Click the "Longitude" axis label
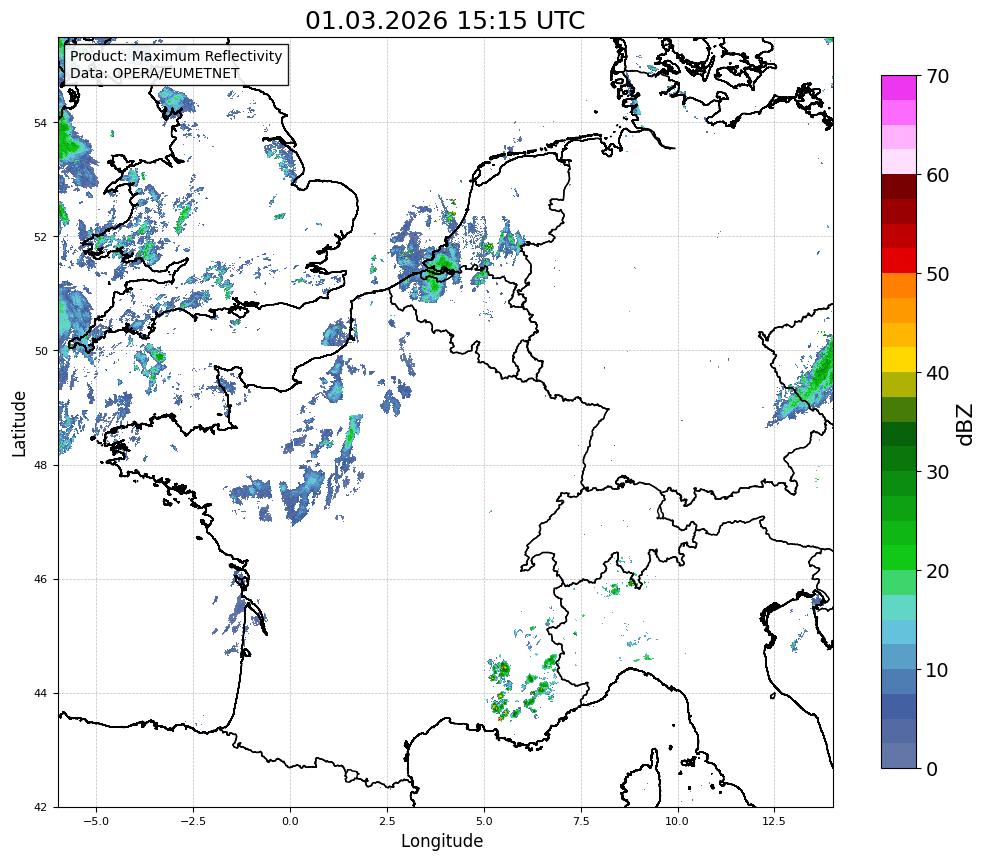This screenshot has height=860, width=985. coord(442,841)
